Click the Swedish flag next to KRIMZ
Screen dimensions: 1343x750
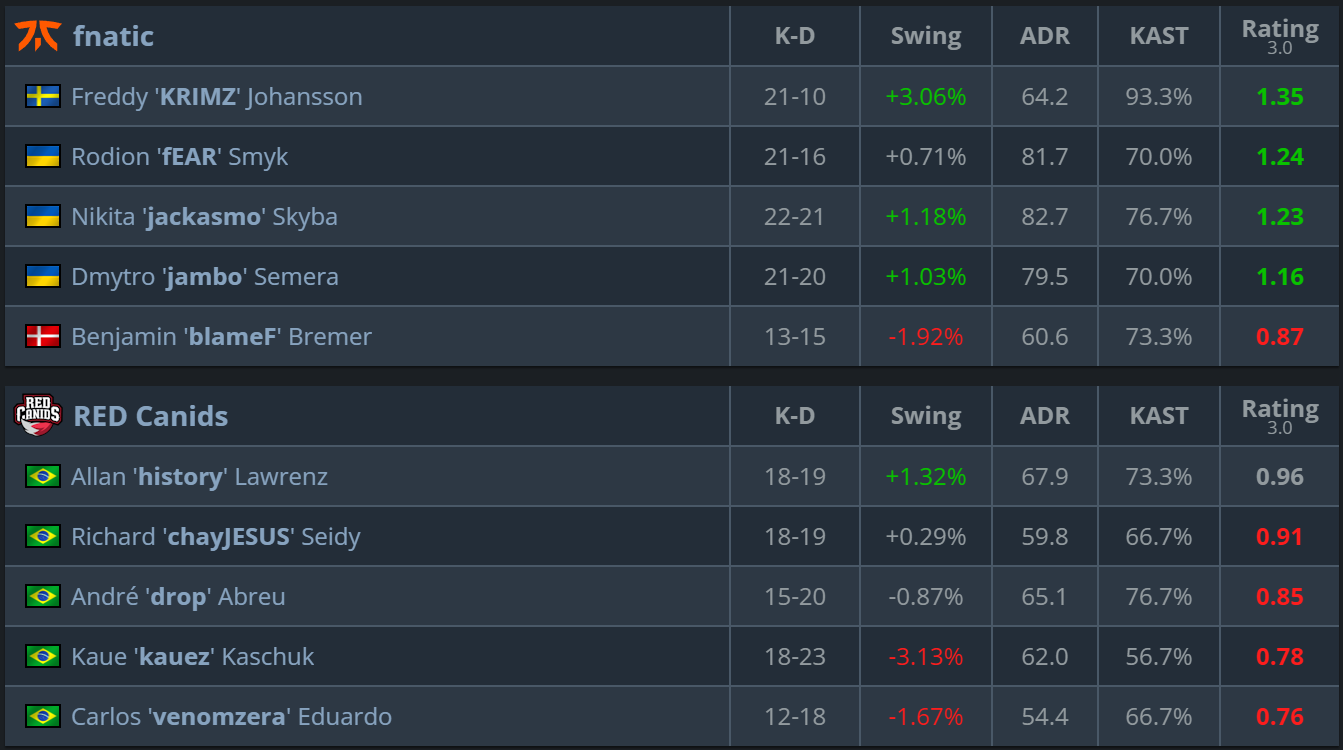pos(43,96)
